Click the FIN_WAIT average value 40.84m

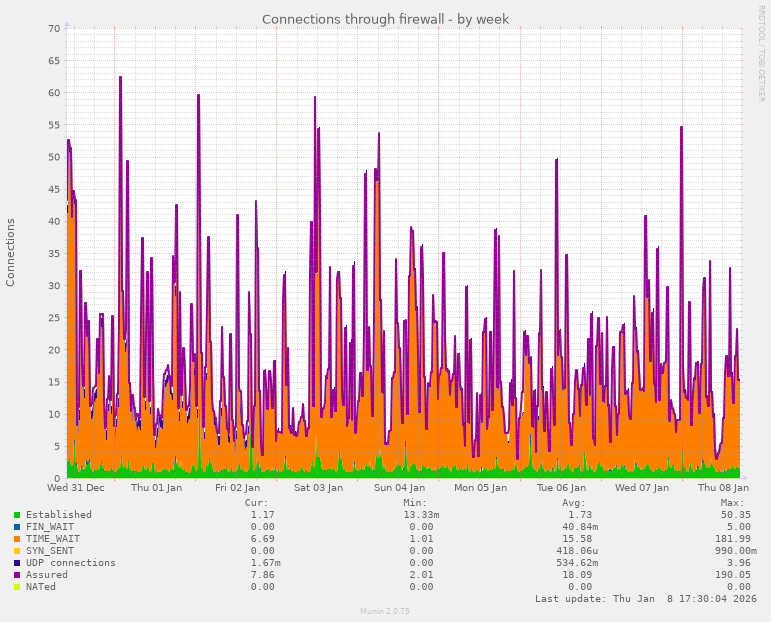[x=580, y=527]
